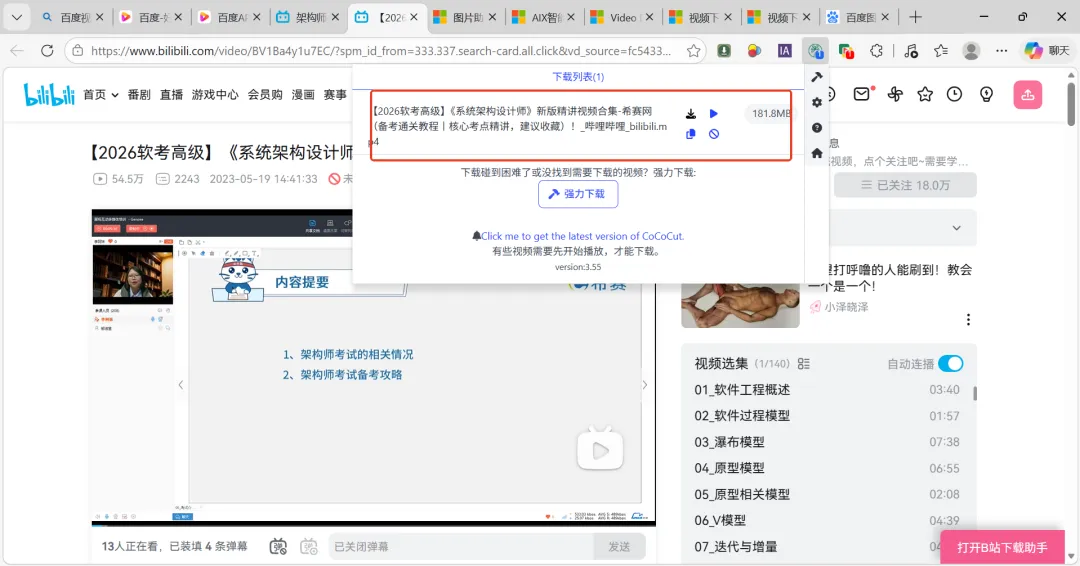The image size is (1080, 566).
Task: Click the latest version of CoCoCut link
Action: (582, 235)
